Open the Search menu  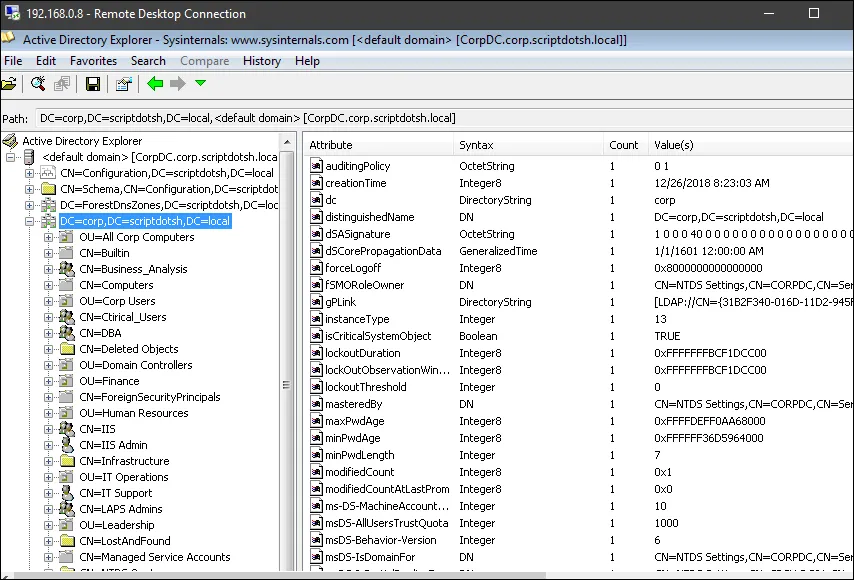click(x=148, y=61)
